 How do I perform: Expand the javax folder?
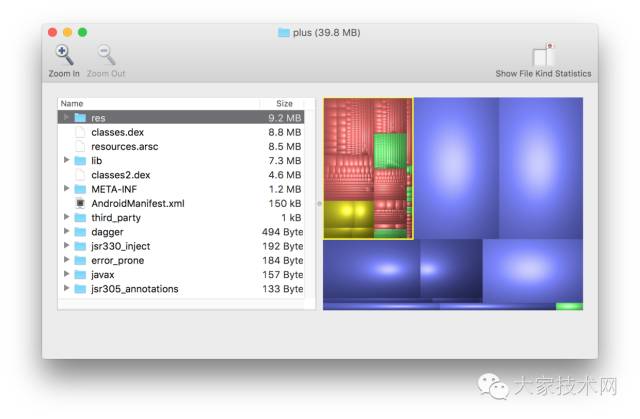(x=66, y=274)
